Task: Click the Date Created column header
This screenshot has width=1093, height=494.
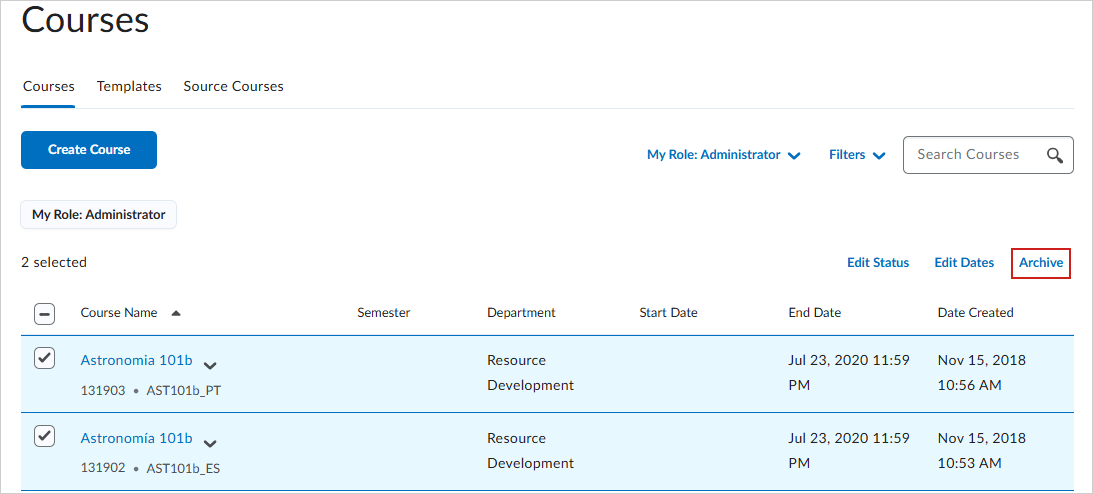Action: click(975, 313)
